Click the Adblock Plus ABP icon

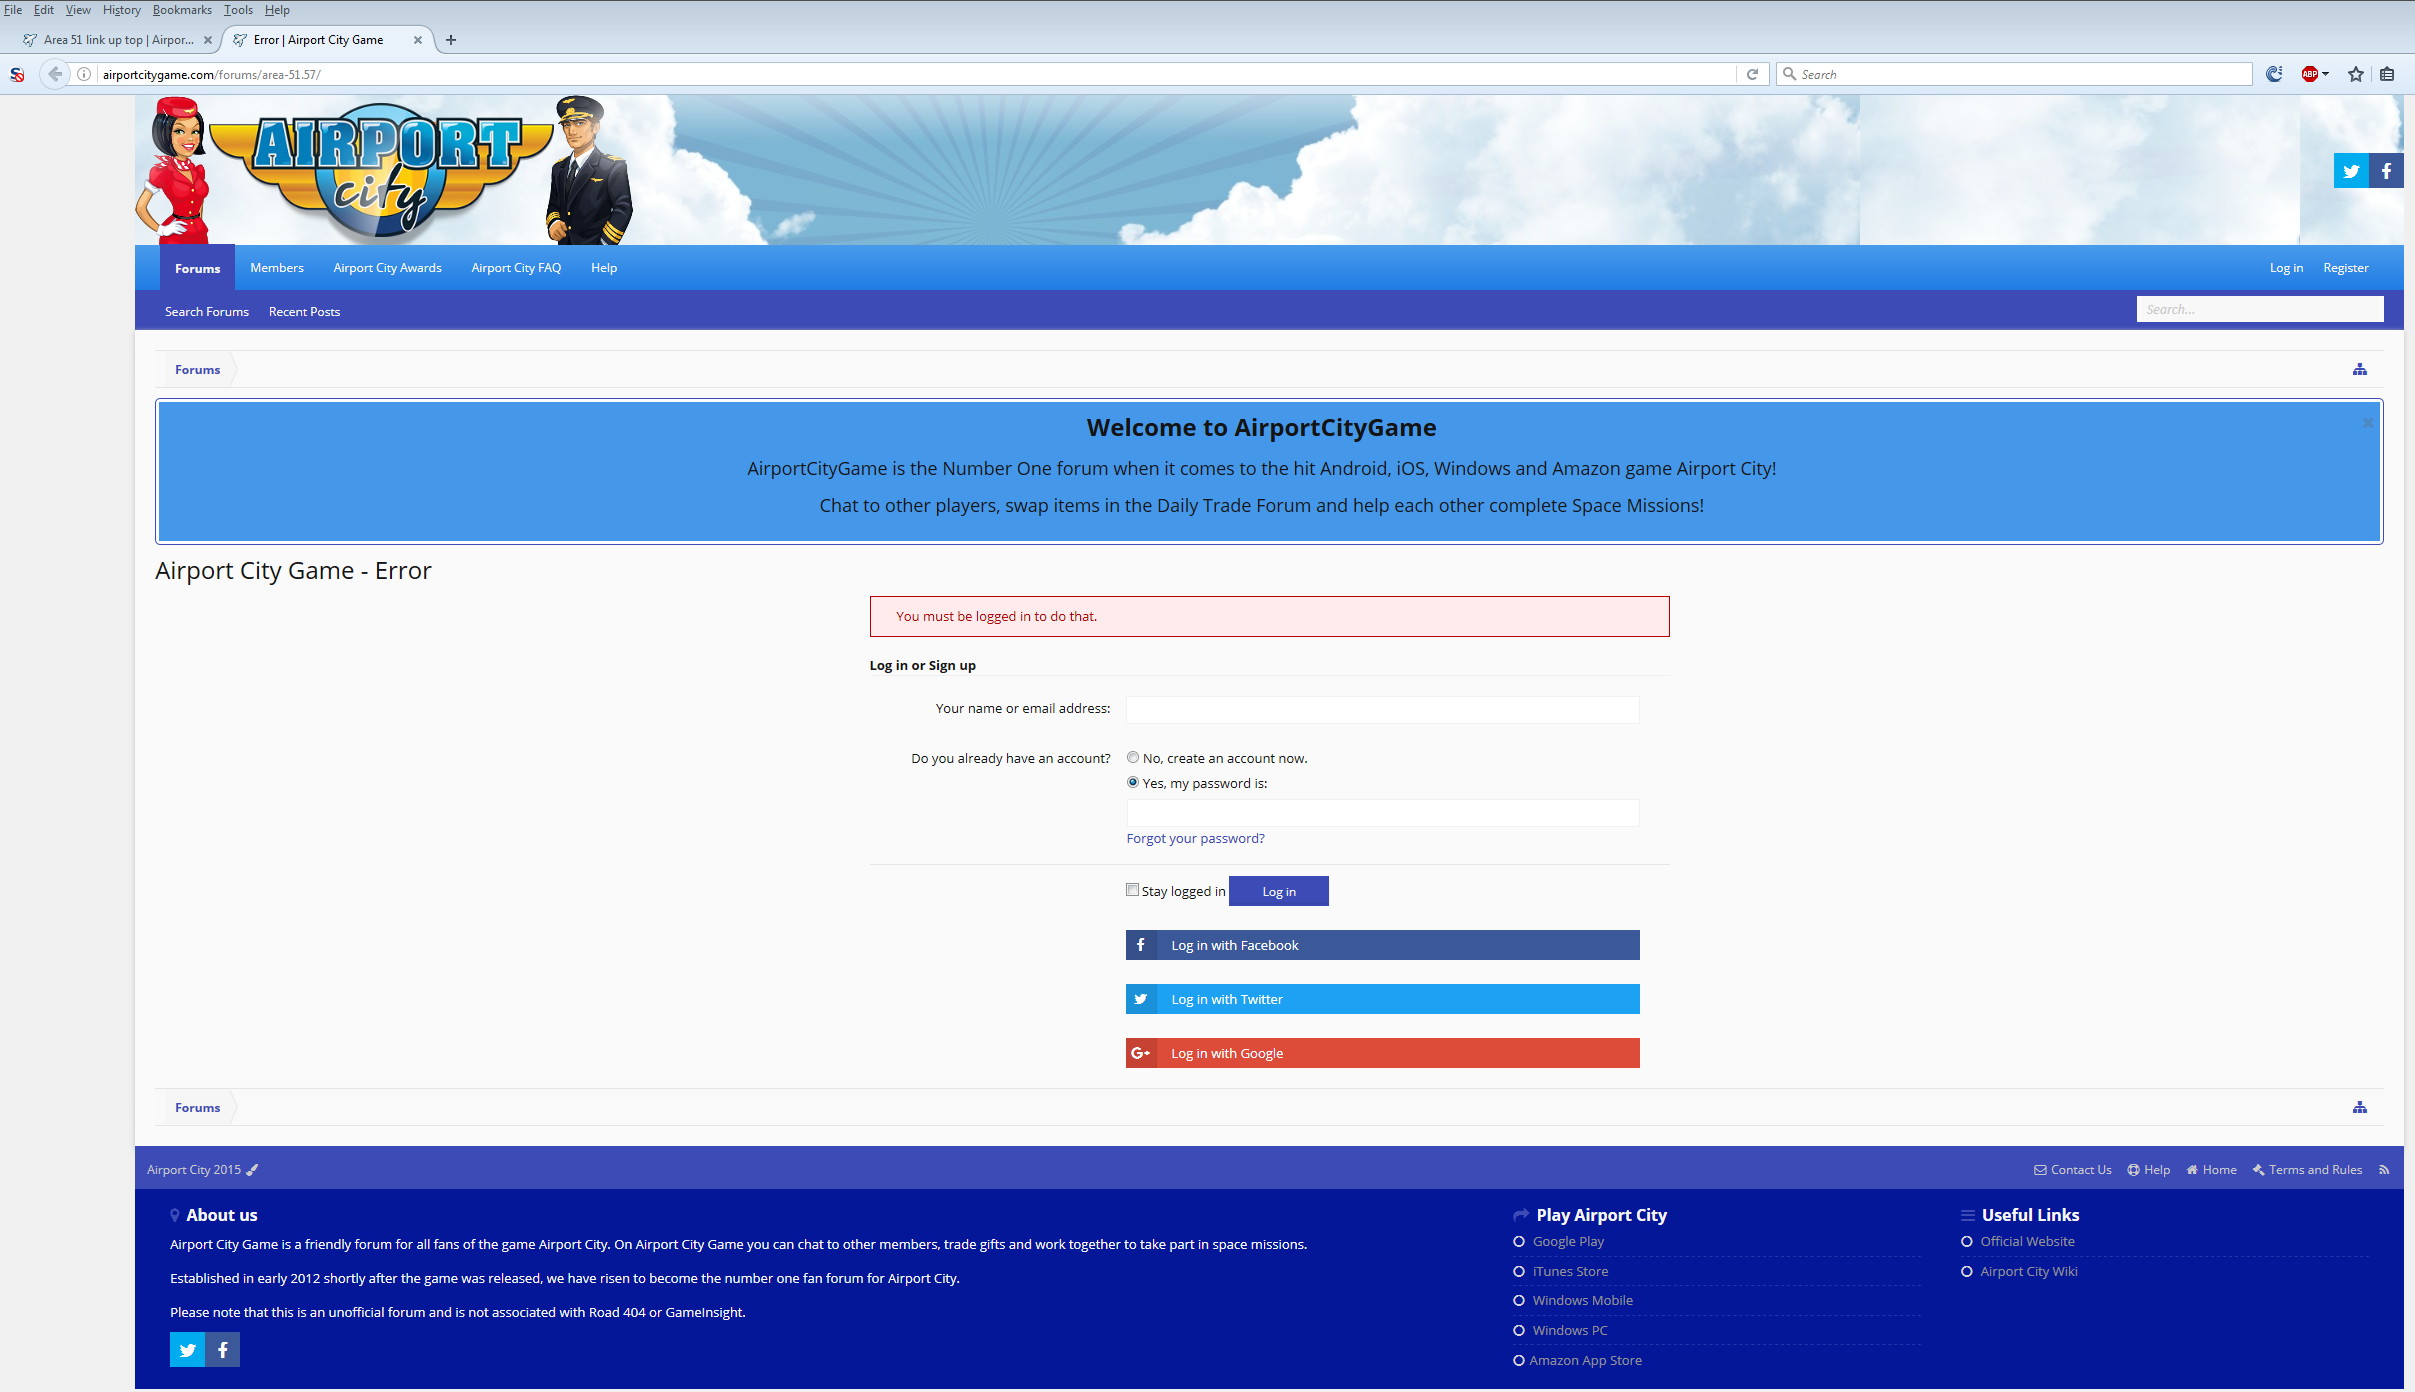[x=2309, y=74]
